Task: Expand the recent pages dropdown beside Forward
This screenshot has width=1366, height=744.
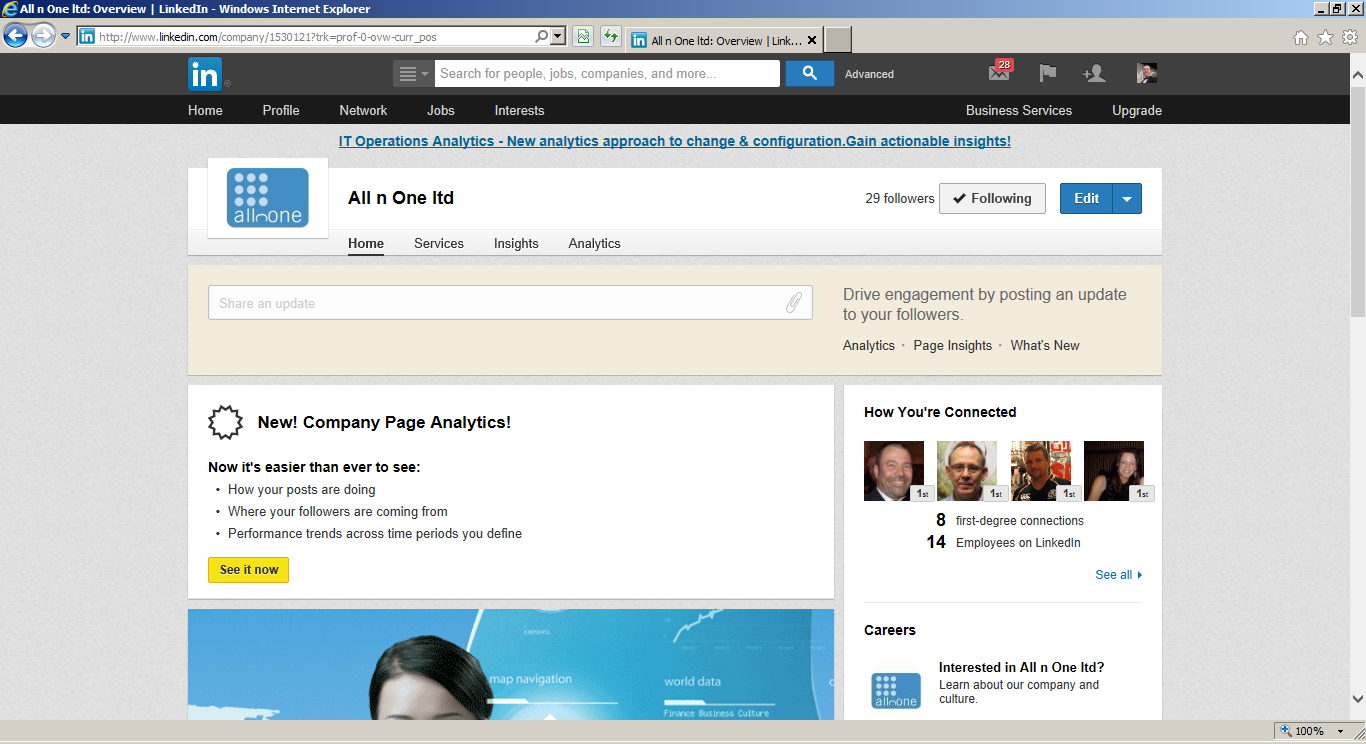Action: (x=66, y=37)
